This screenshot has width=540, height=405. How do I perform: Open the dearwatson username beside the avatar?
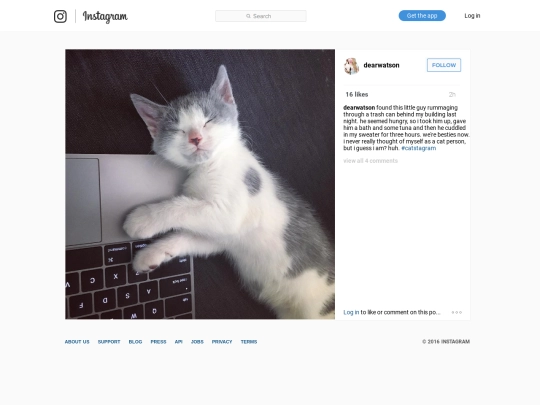[381, 65]
